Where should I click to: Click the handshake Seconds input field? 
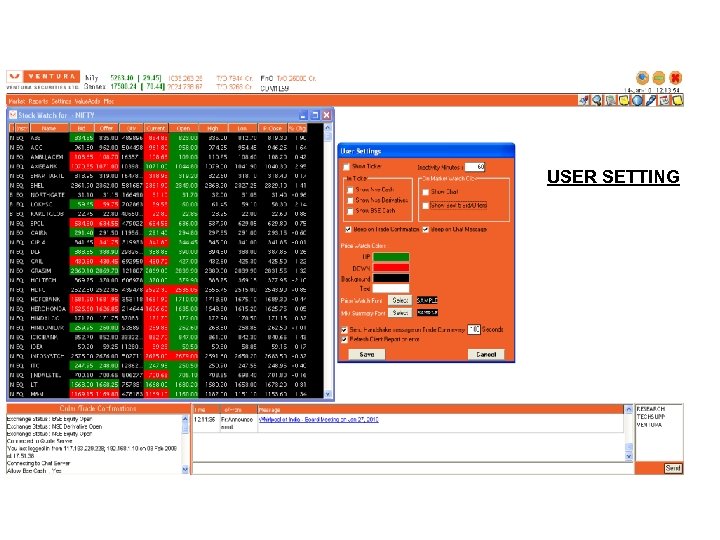coord(474,329)
